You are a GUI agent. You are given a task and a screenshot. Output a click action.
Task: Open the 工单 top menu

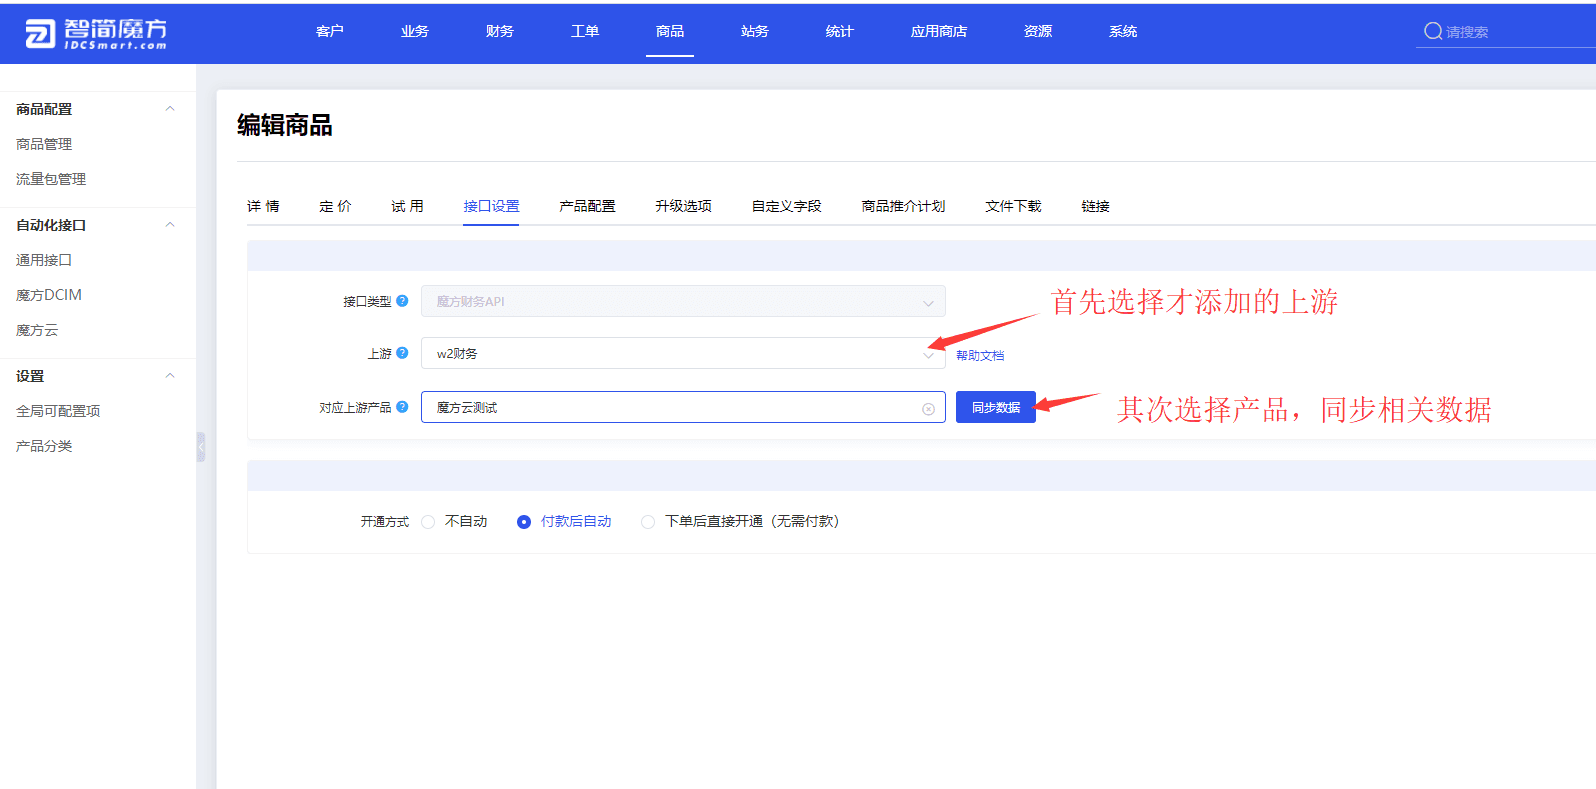pos(585,31)
